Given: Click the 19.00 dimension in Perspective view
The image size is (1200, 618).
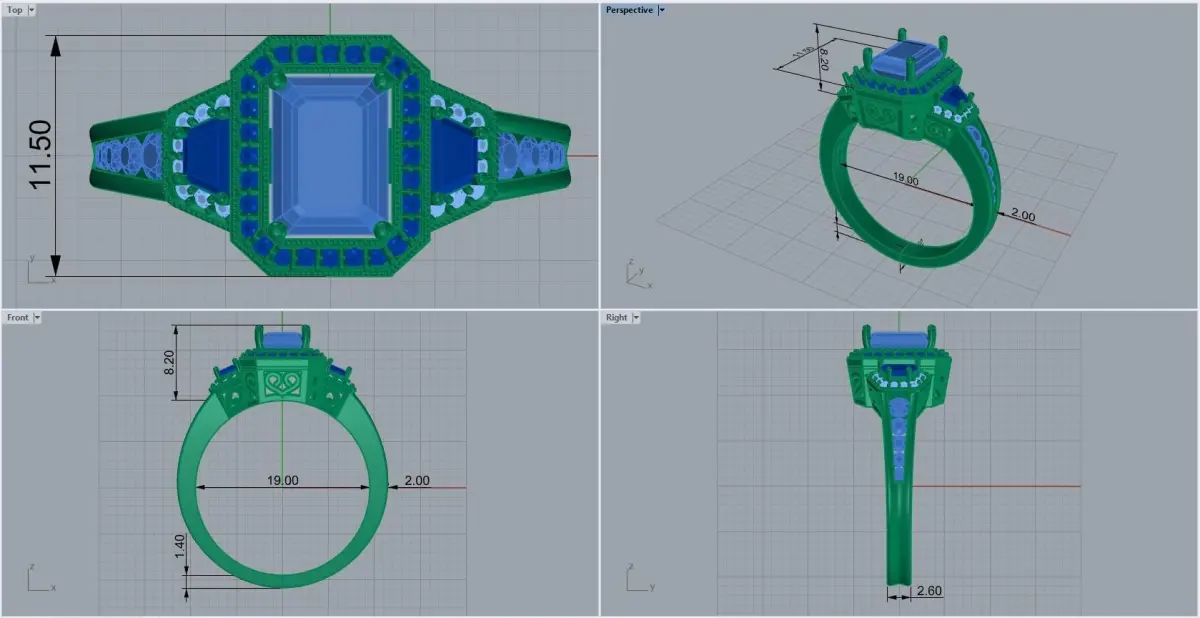Looking at the screenshot, I should pyautogui.click(x=904, y=180).
